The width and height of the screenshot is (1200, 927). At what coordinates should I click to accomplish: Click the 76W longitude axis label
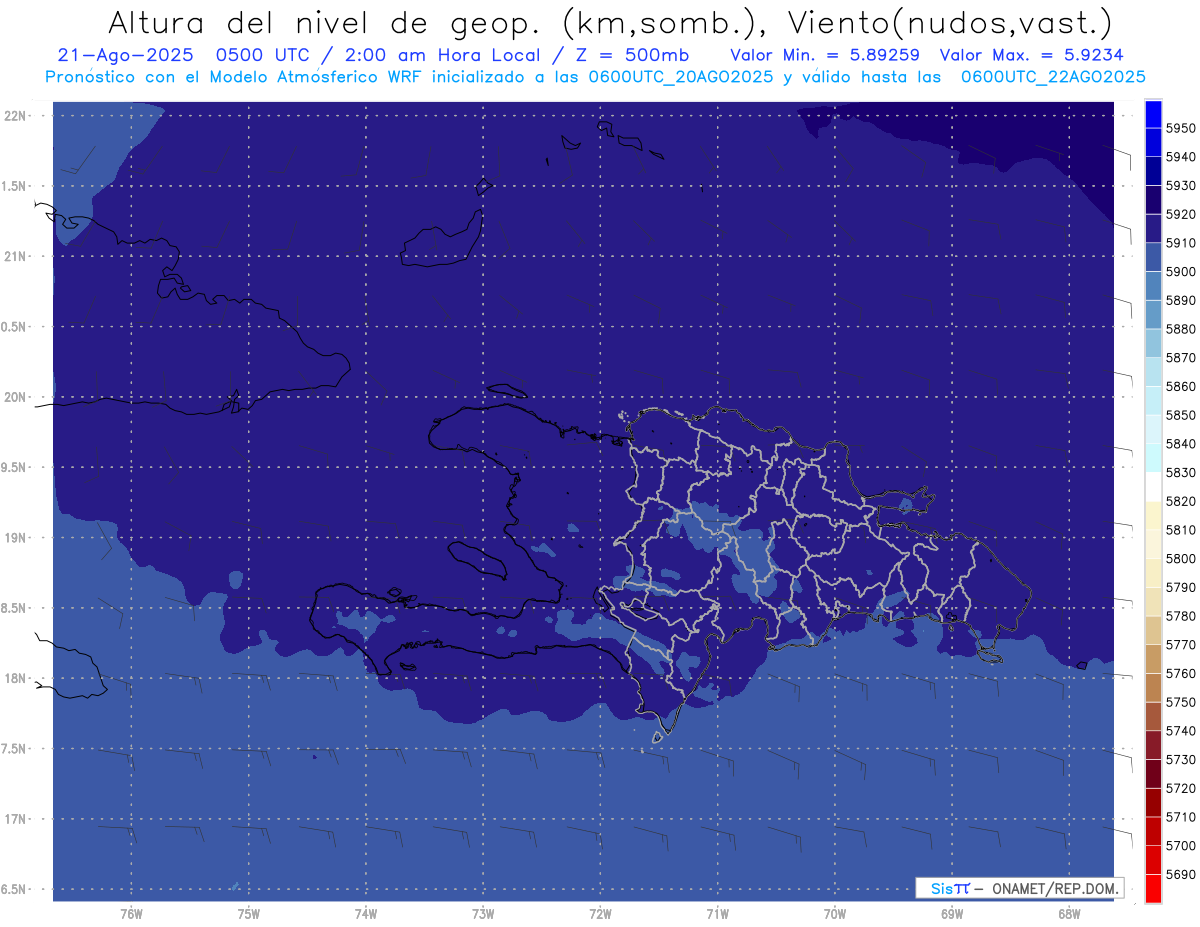[131, 913]
